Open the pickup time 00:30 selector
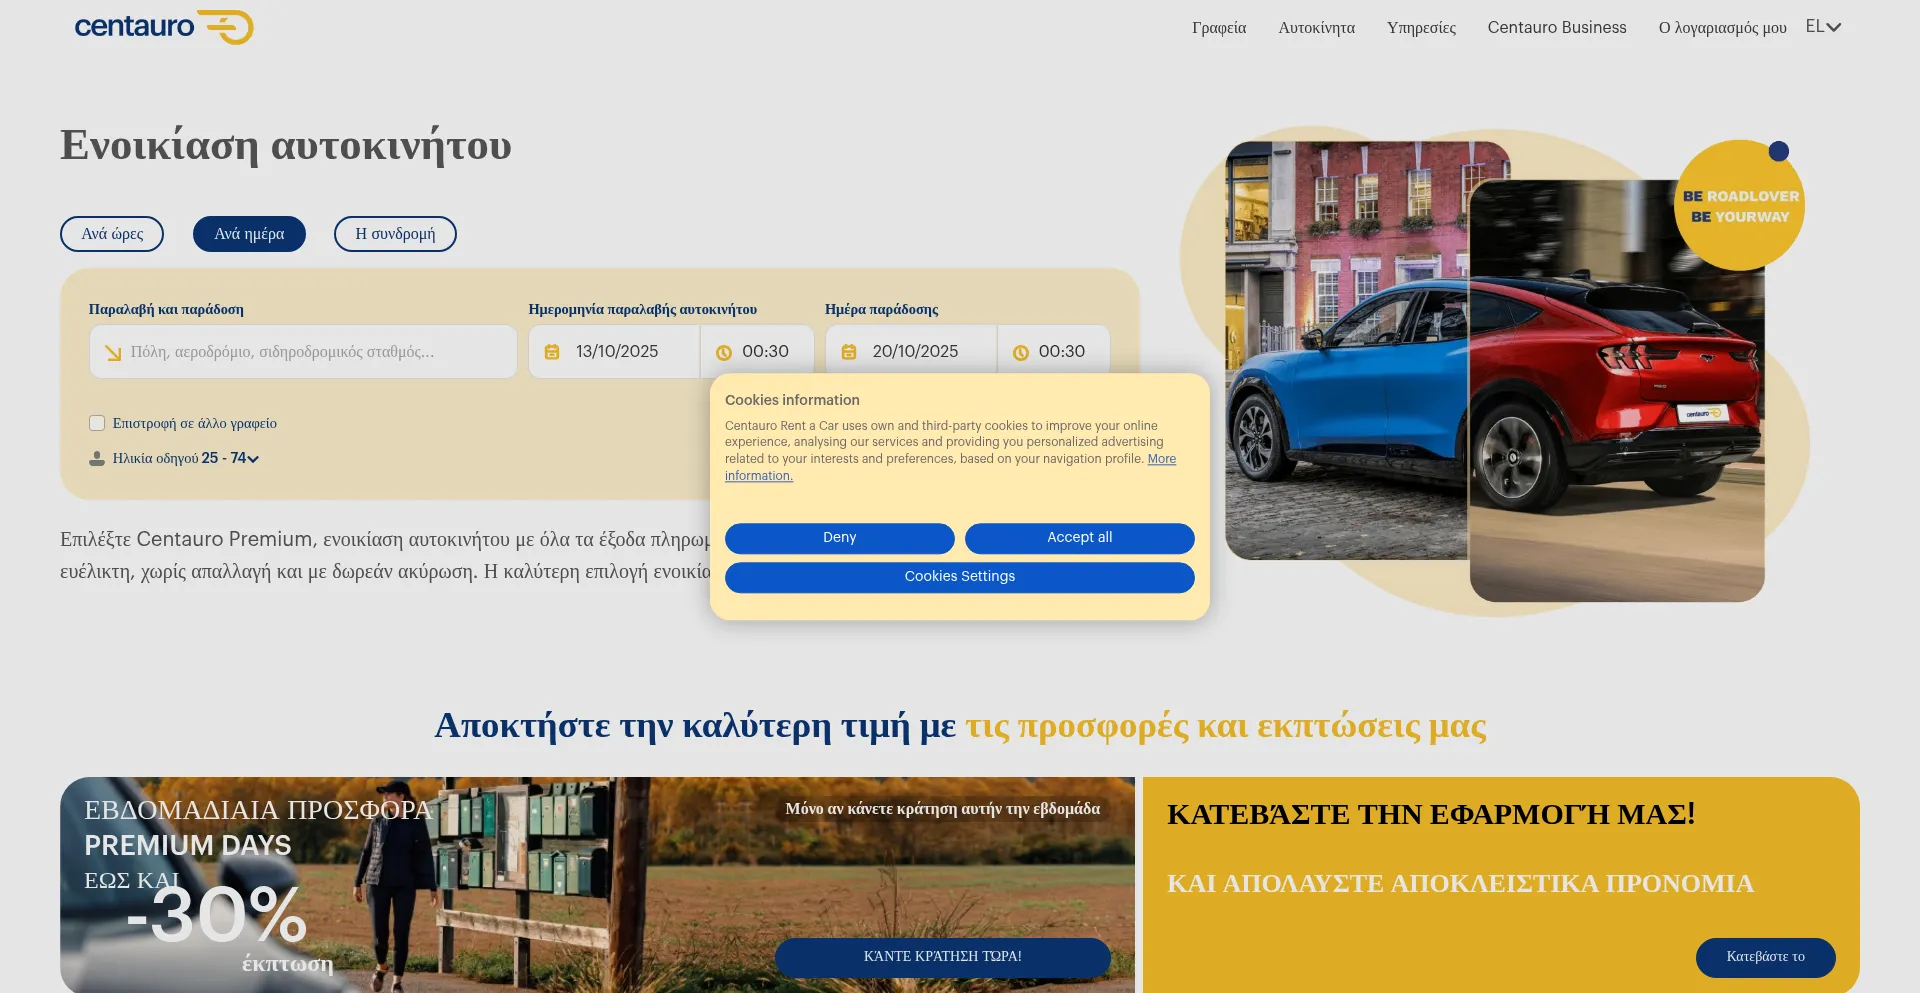The height and width of the screenshot is (993, 1920). [757, 352]
